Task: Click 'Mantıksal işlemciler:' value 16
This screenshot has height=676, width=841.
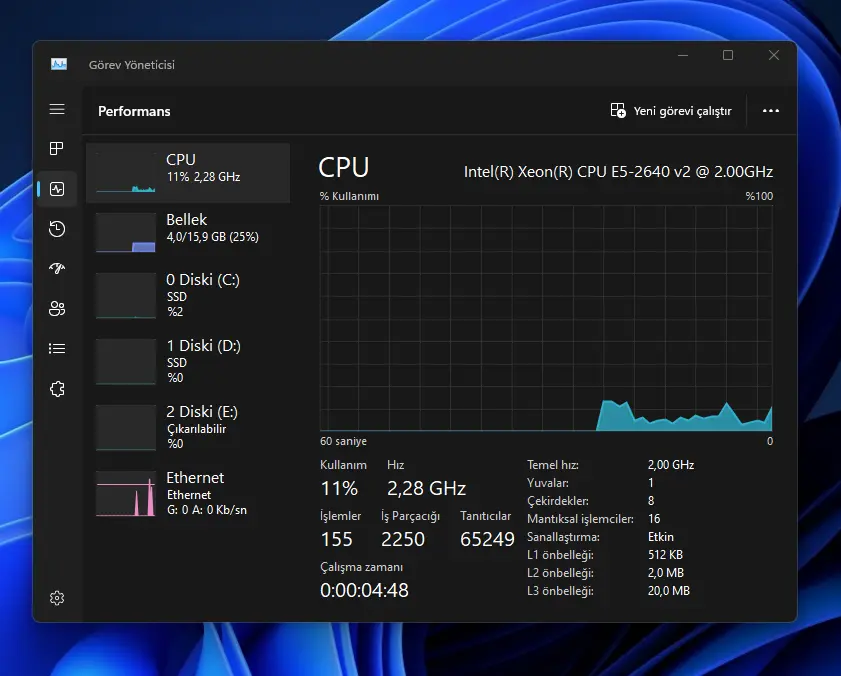Action: click(654, 519)
